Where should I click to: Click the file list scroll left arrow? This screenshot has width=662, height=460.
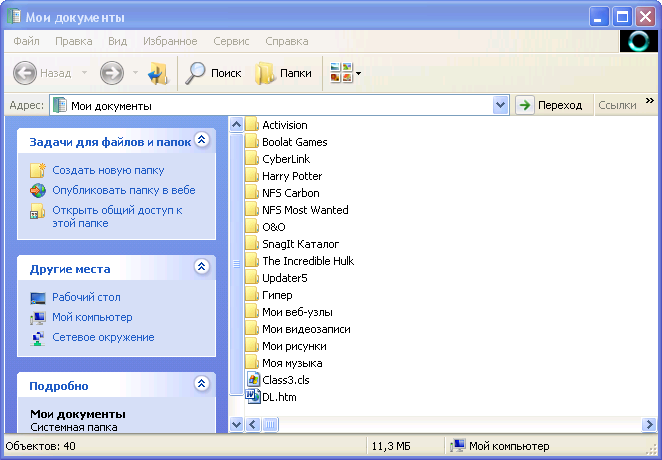pos(253,424)
